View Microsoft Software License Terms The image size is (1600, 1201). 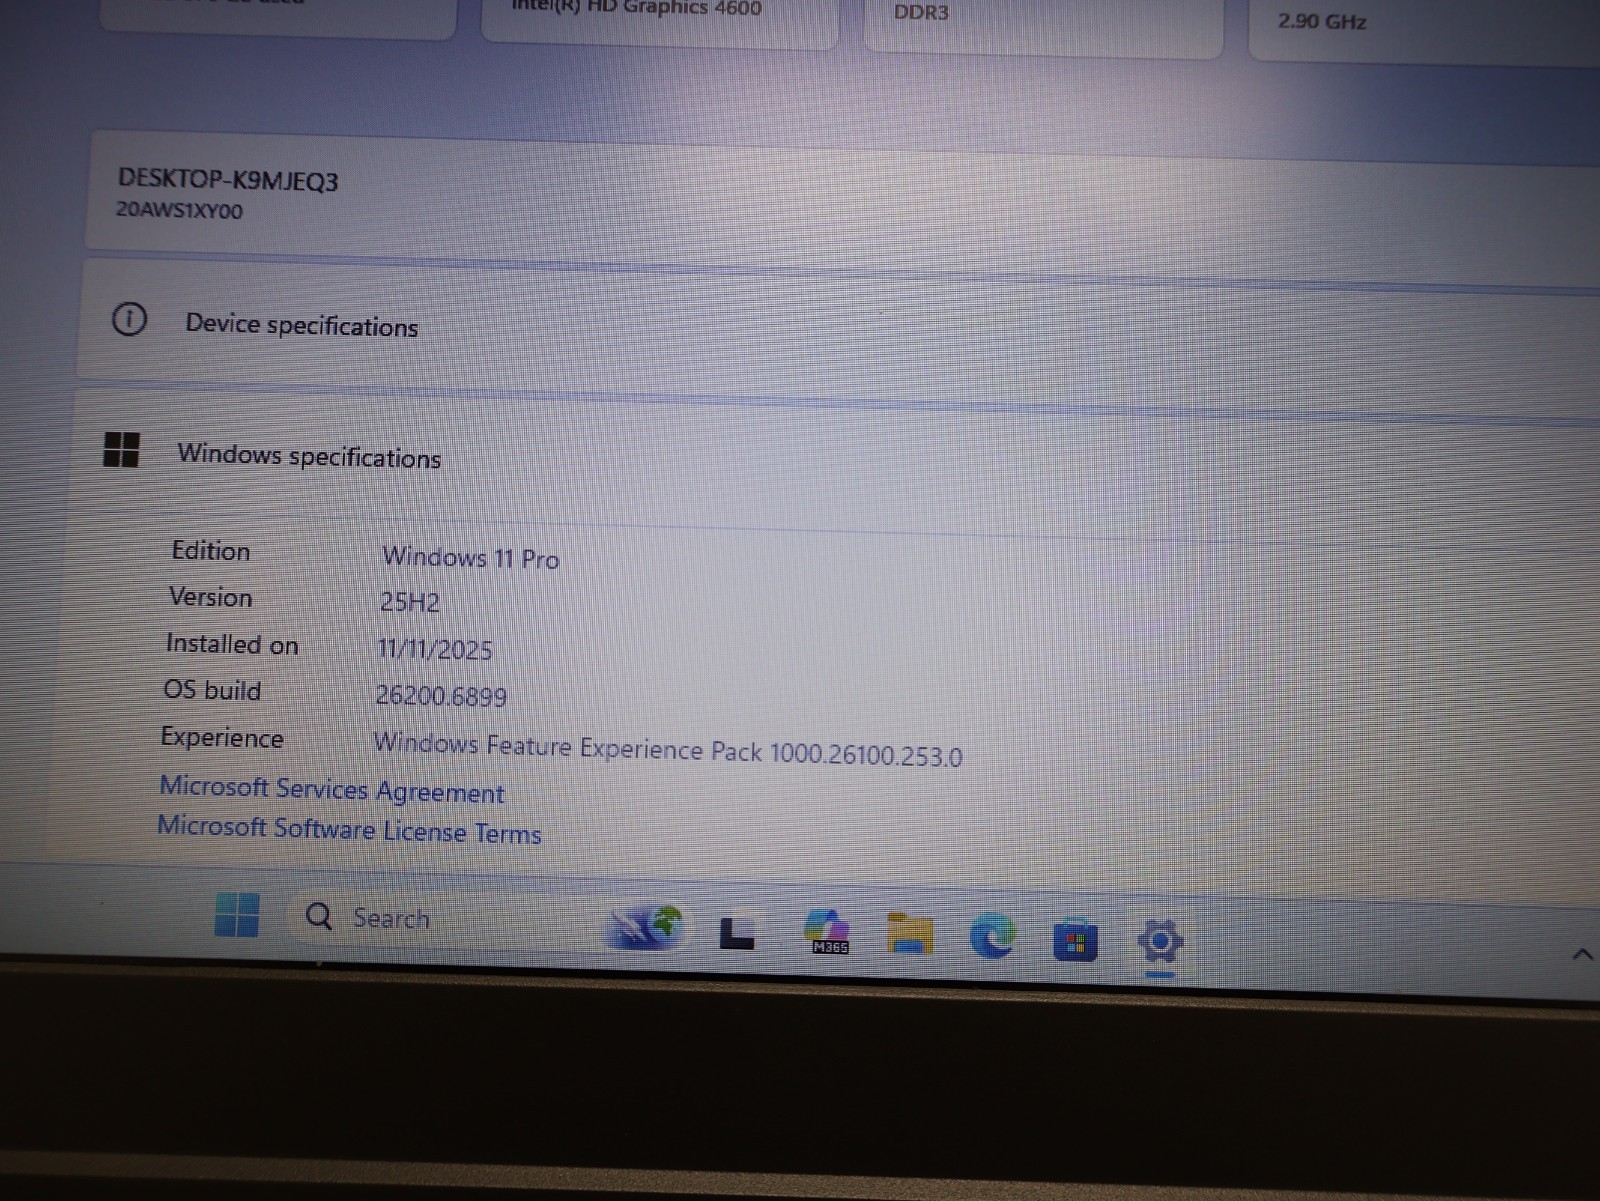pyautogui.click(x=349, y=831)
